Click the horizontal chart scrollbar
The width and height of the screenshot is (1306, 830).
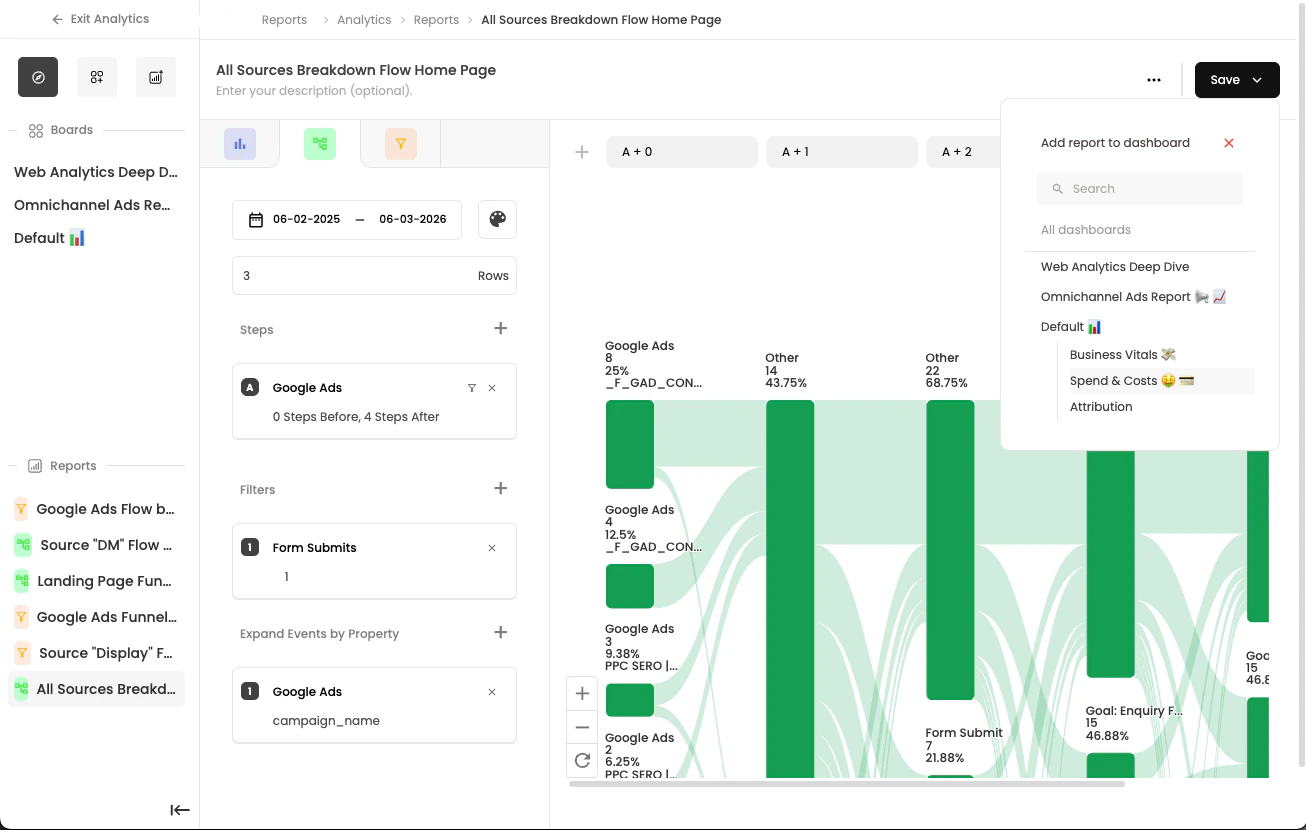(847, 784)
